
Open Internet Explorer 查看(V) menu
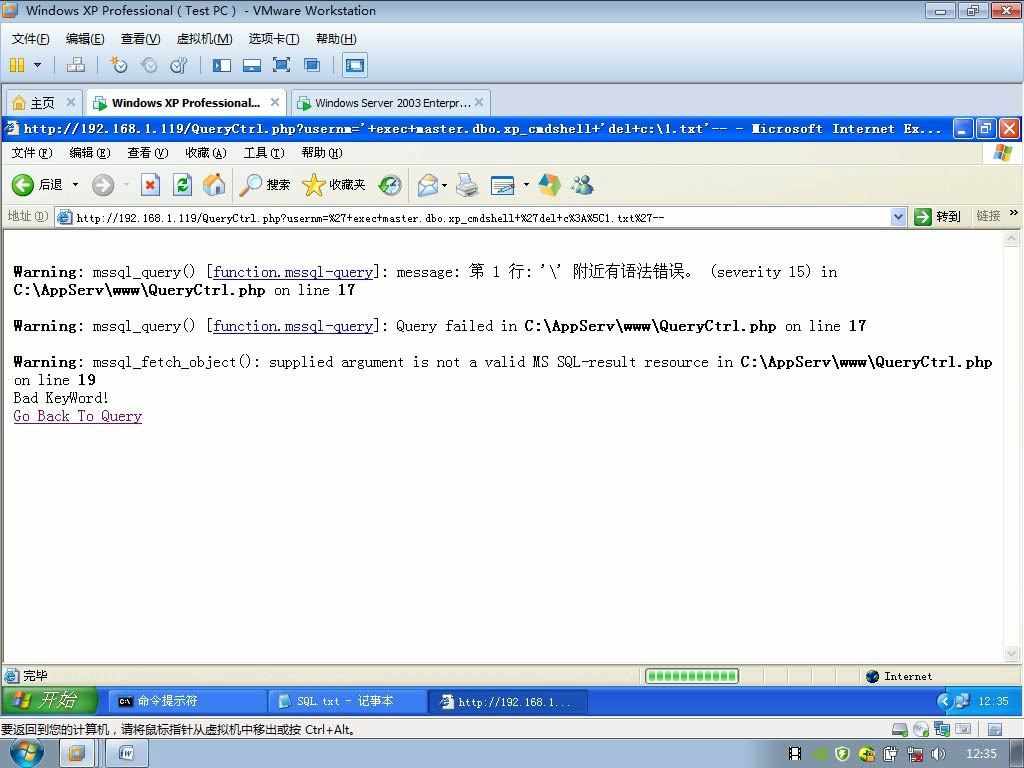pyautogui.click(x=148, y=153)
